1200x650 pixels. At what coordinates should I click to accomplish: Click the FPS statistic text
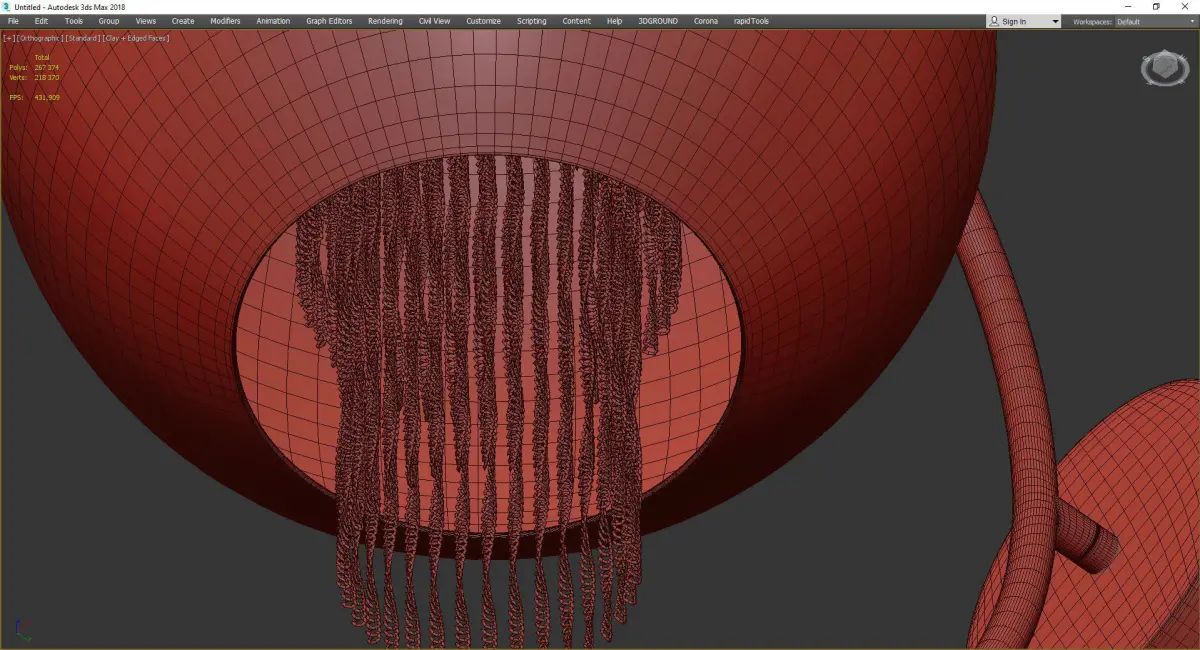35,97
